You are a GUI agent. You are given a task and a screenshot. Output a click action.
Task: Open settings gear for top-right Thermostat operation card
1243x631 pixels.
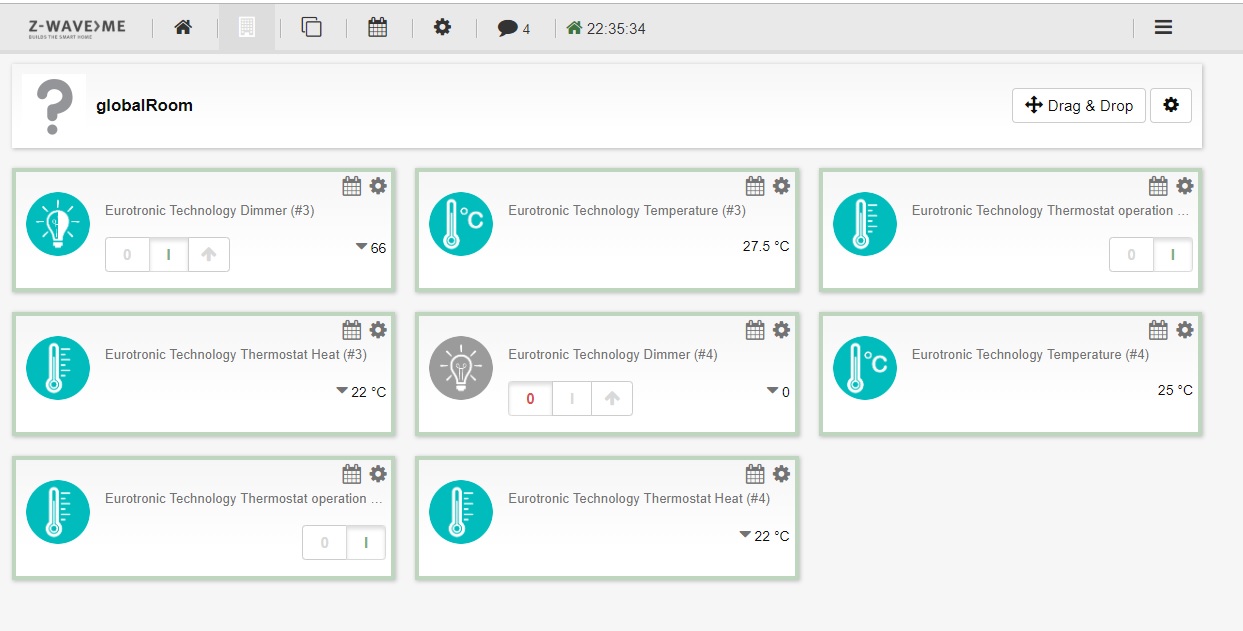click(x=1185, y=186)
